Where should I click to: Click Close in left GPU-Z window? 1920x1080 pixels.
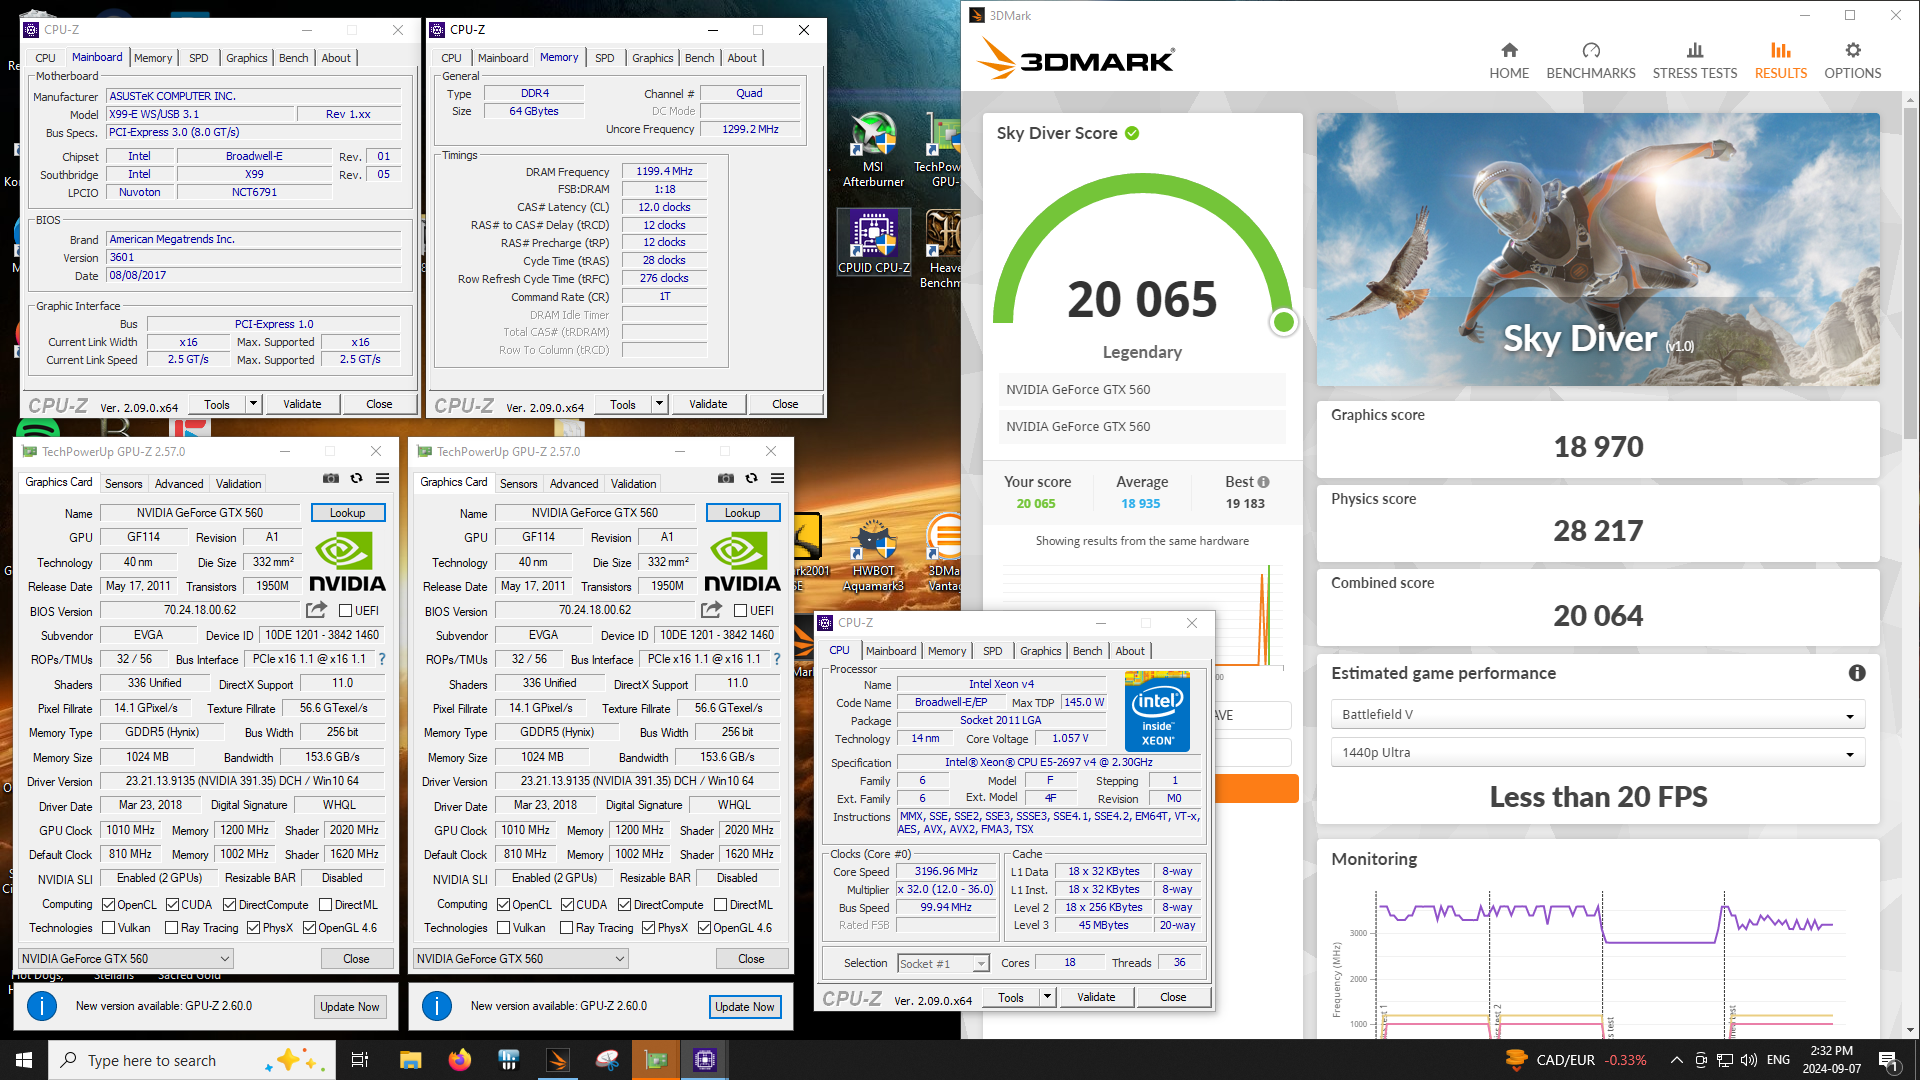356,958
